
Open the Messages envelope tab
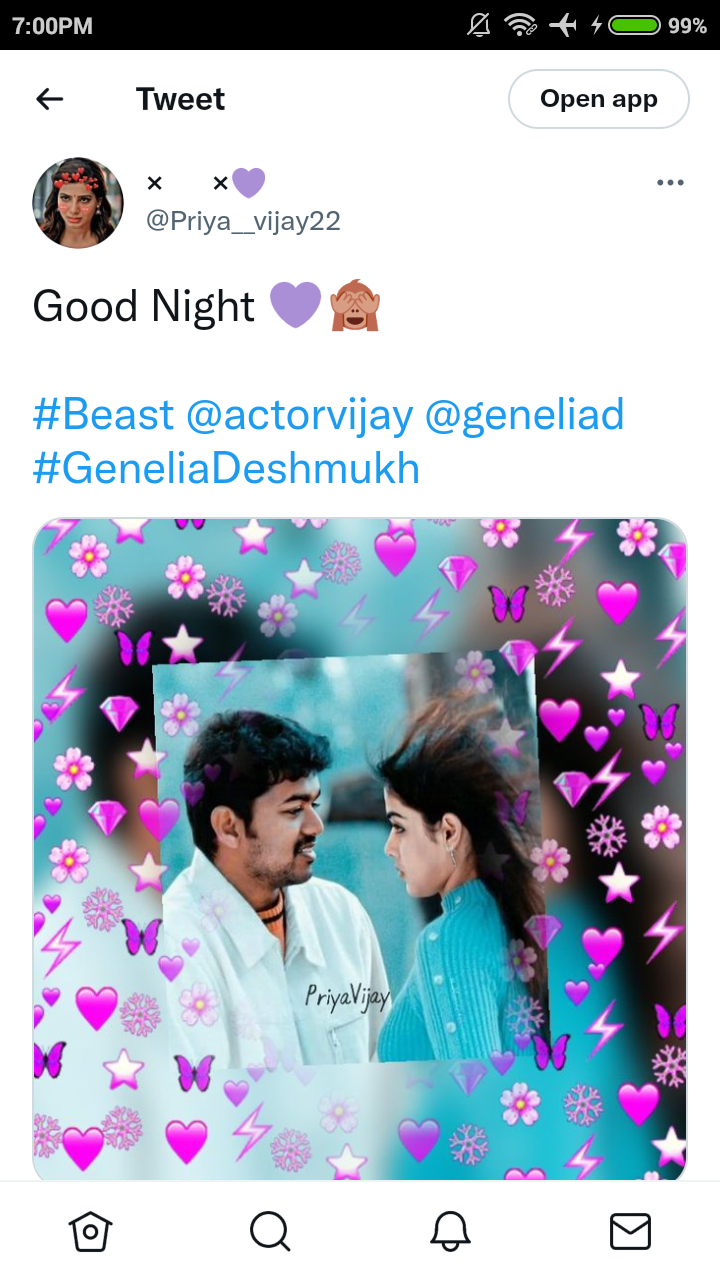pyautogui.click(x=630, y=1231)
